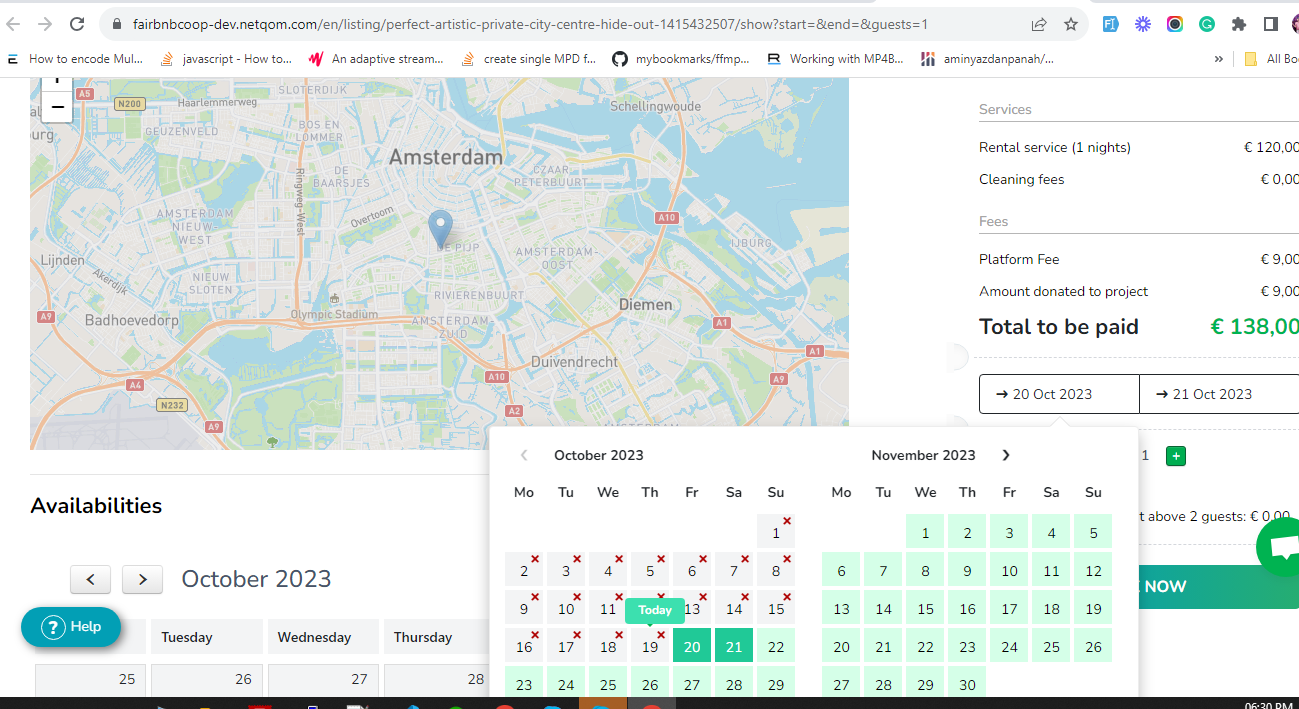
Task: Open 'javascript - How to...' bookmark
Action: pyautogui.click(x=227, y=59)
